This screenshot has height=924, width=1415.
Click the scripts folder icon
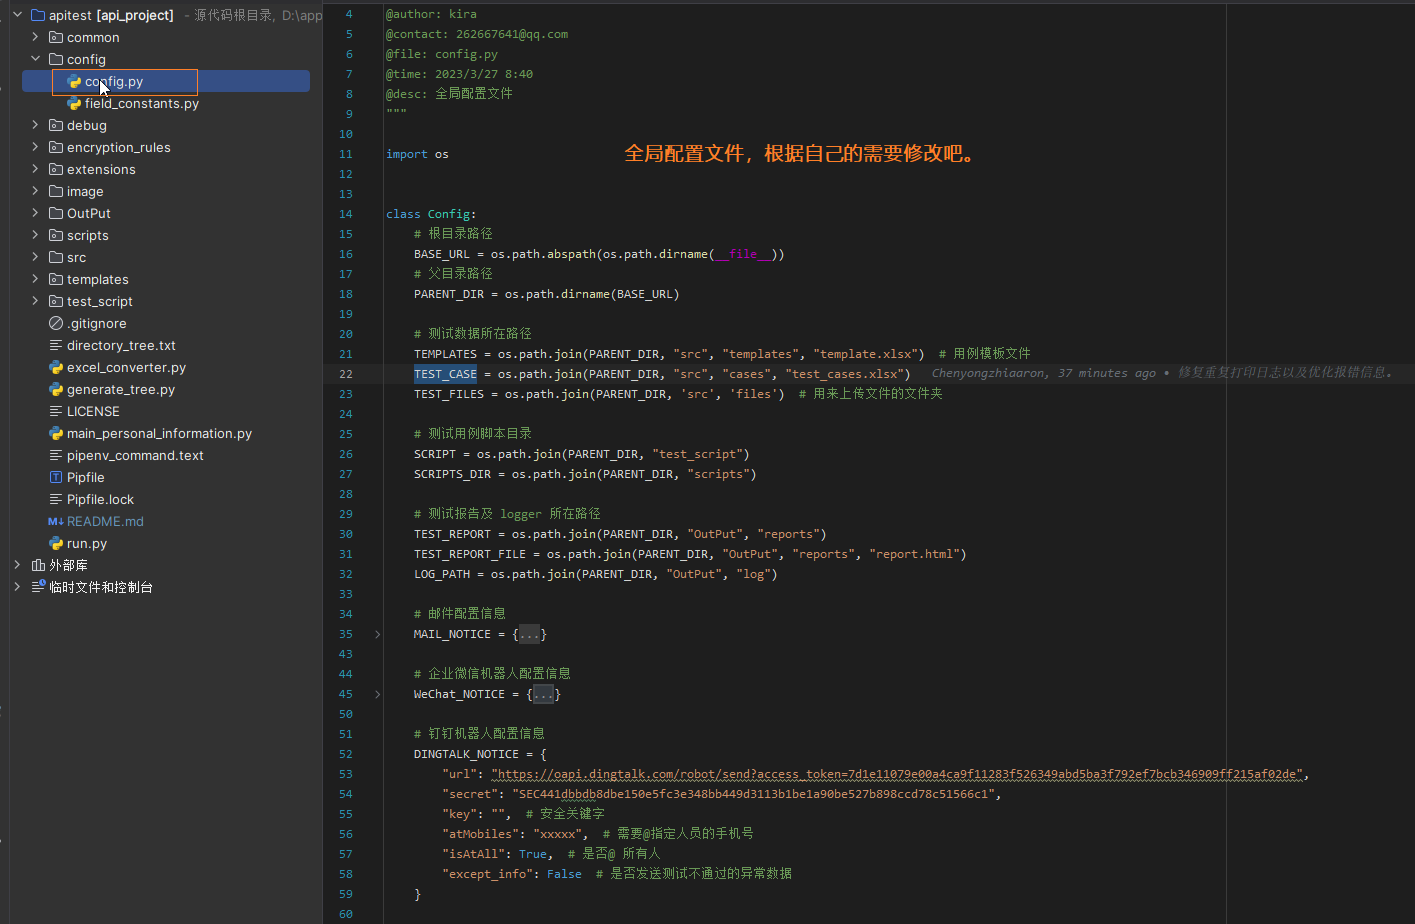(x=56, y=235)
